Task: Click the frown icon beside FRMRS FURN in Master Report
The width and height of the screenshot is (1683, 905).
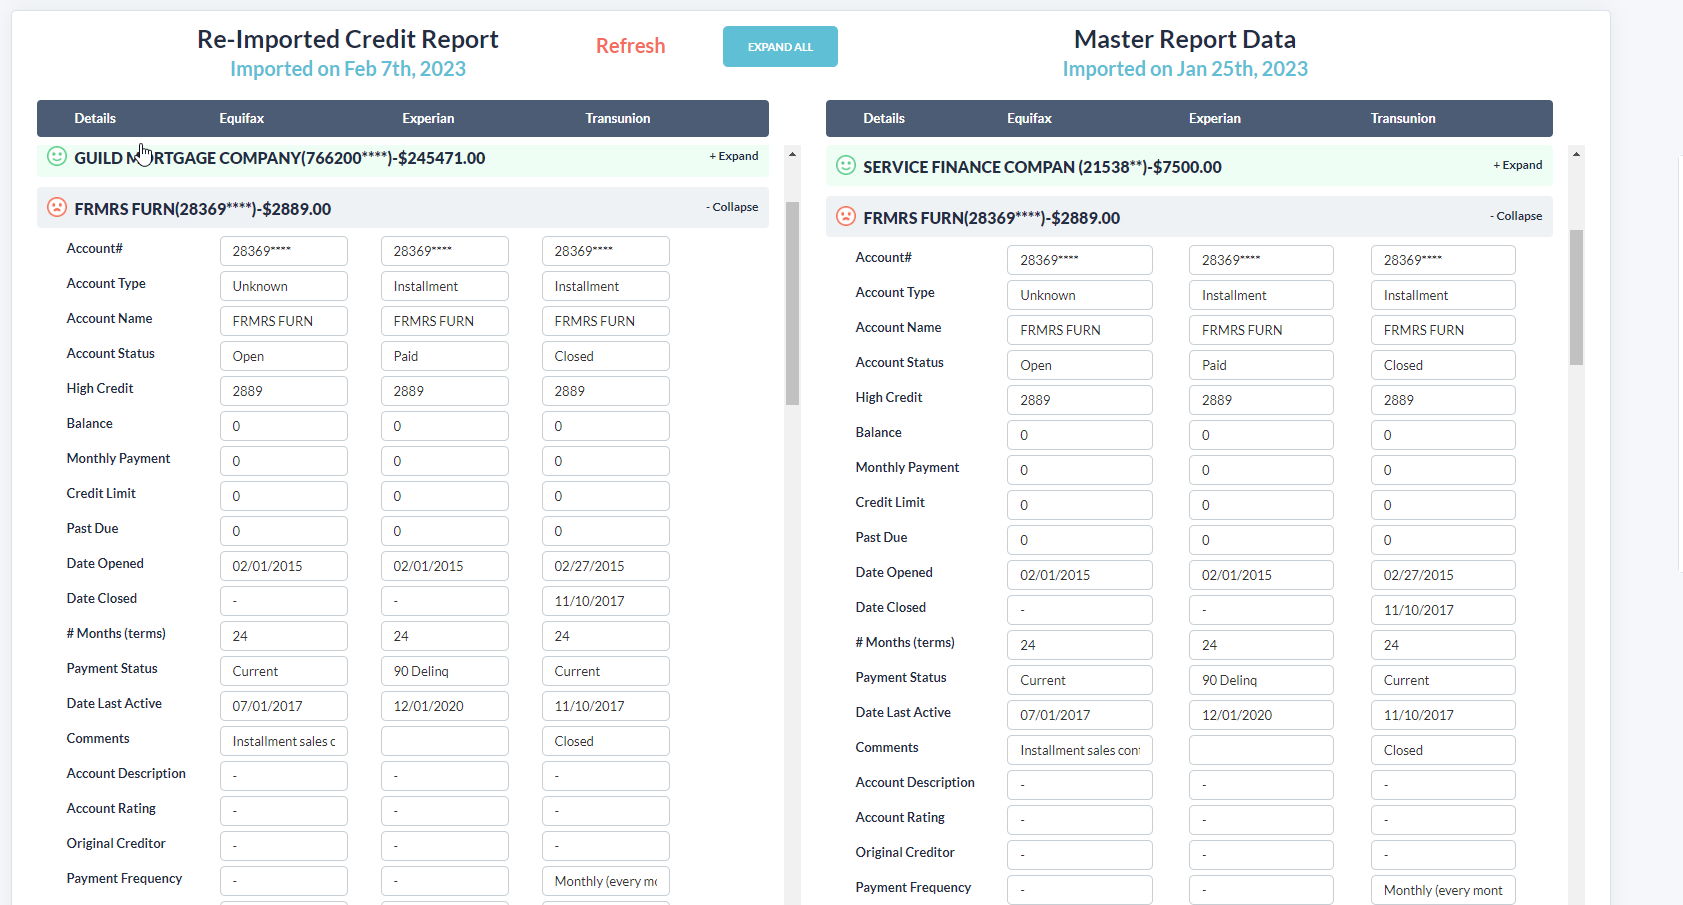Action: [845, 217]
